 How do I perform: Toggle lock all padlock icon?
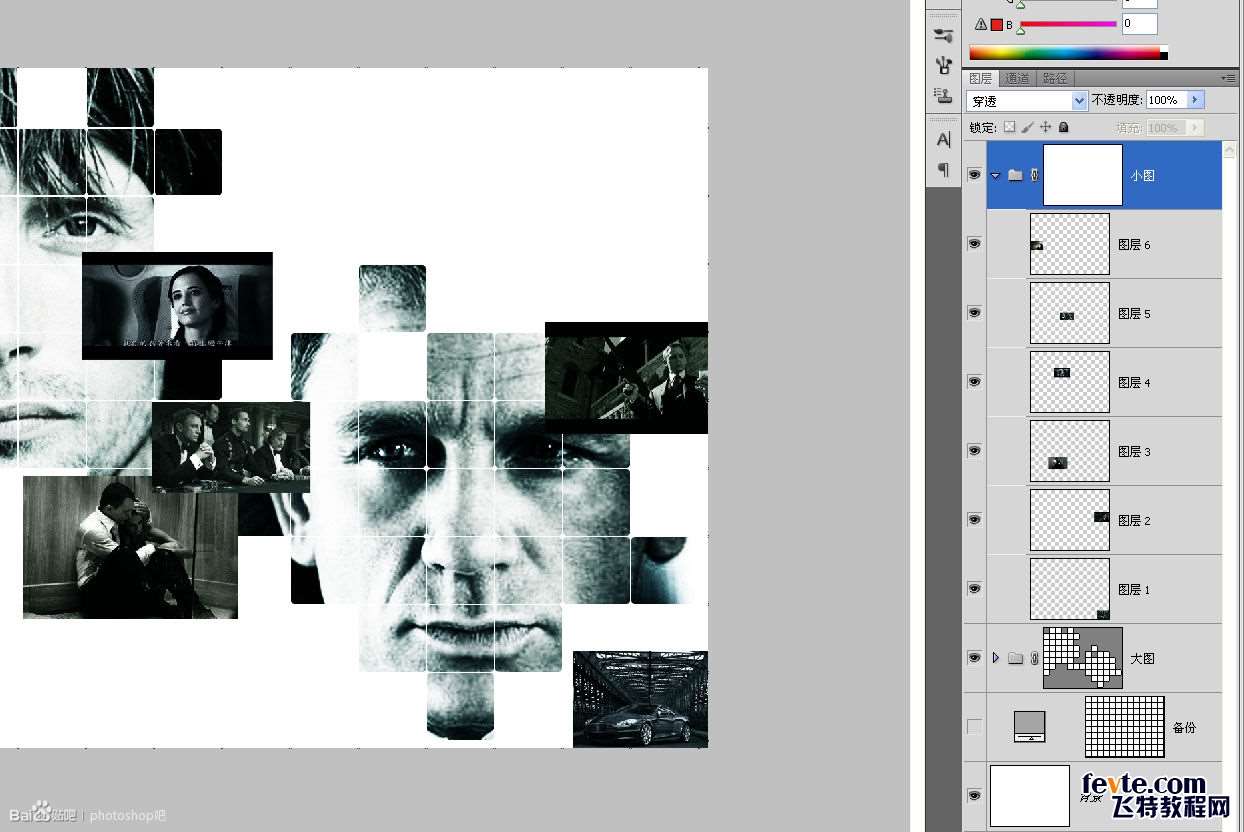tap(1063, 127)
